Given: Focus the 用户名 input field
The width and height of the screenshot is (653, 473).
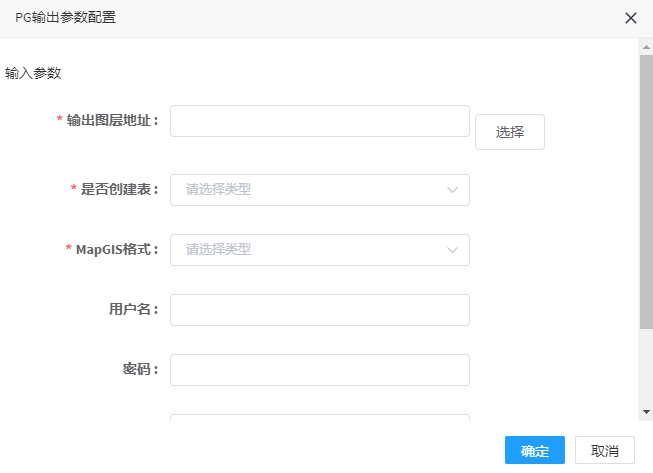Looking at the screenshot, I should tap(320, 310).
